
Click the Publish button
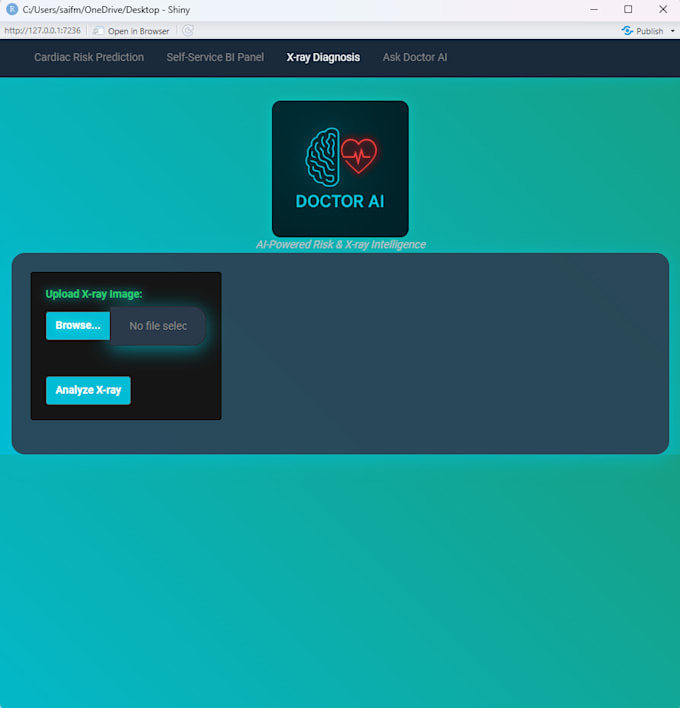(x=644, y=31)
